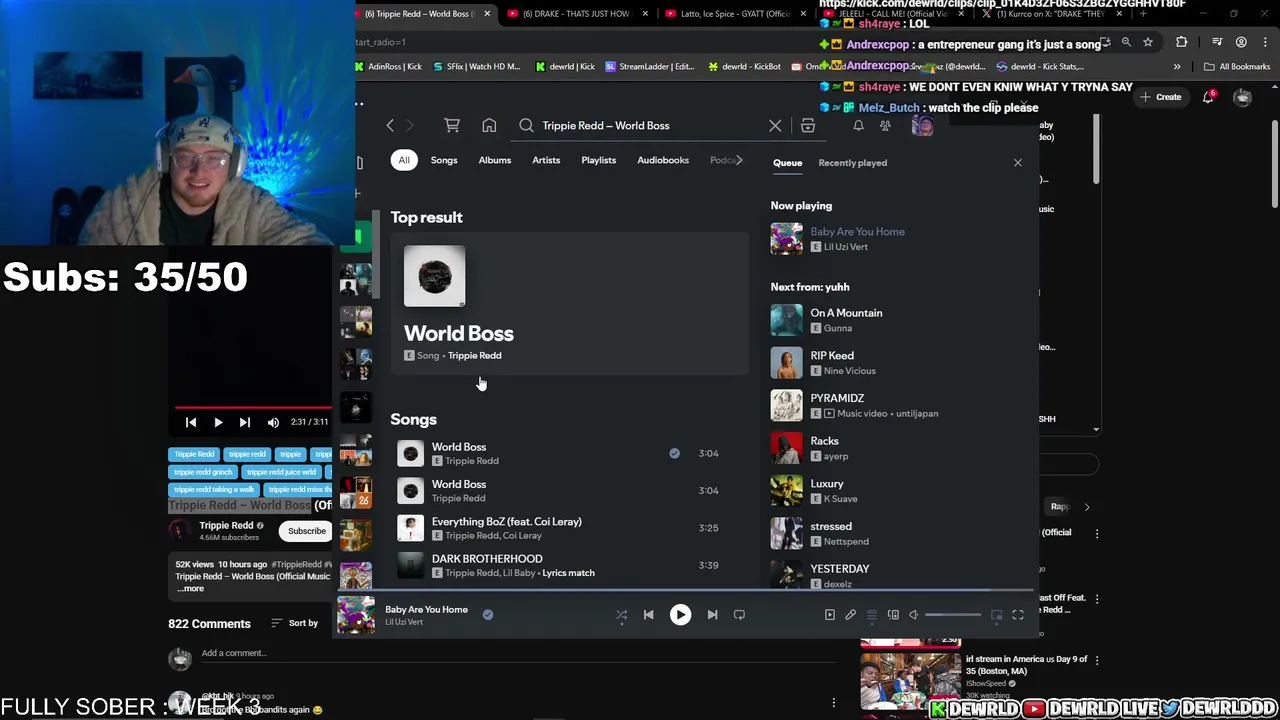The width and height of the screenshot is (1280, 720).
Task: Click the trippie redd grinch tag
Action: pos(203,472)
